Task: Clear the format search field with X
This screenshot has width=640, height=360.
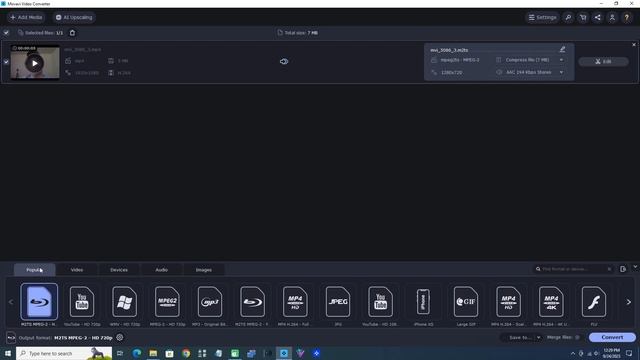Action: (609, 269)
